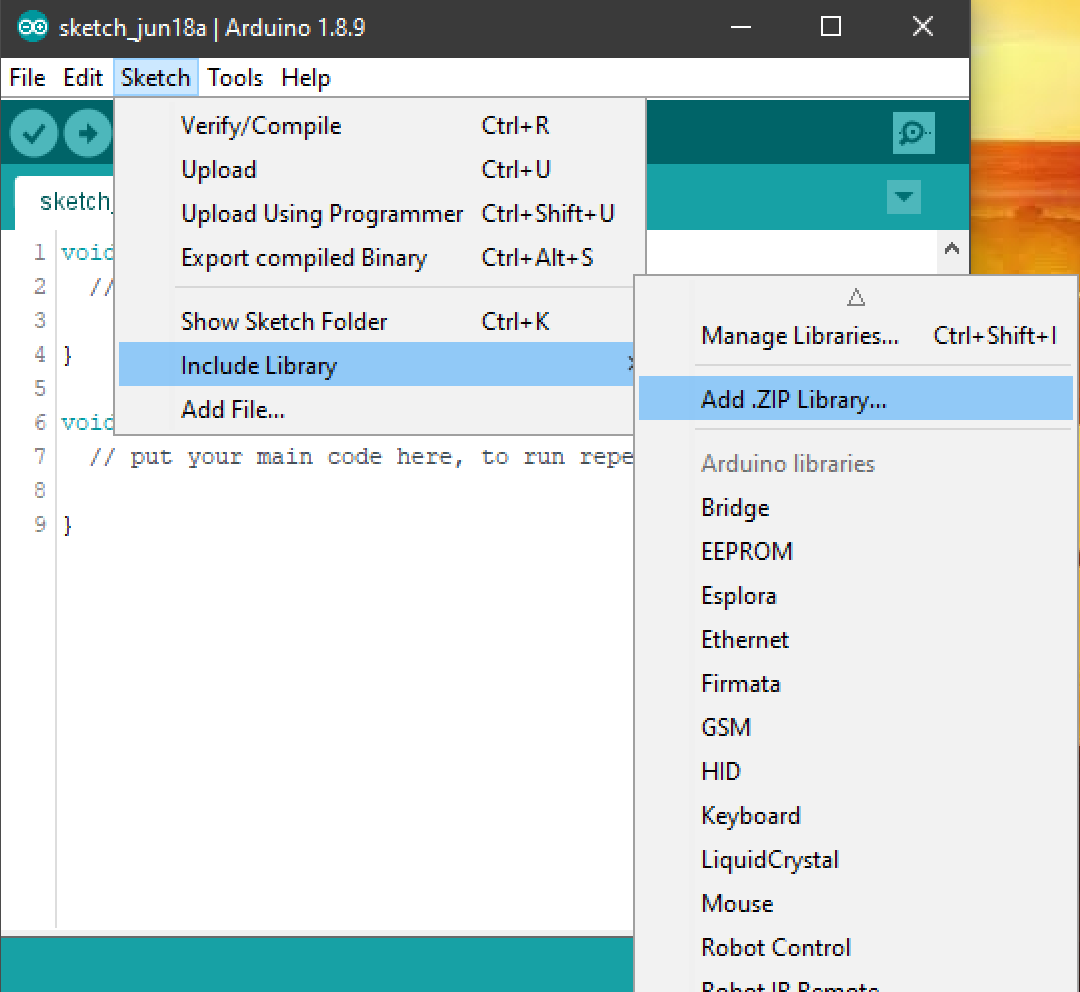Include the HID library

coord(855,772)
